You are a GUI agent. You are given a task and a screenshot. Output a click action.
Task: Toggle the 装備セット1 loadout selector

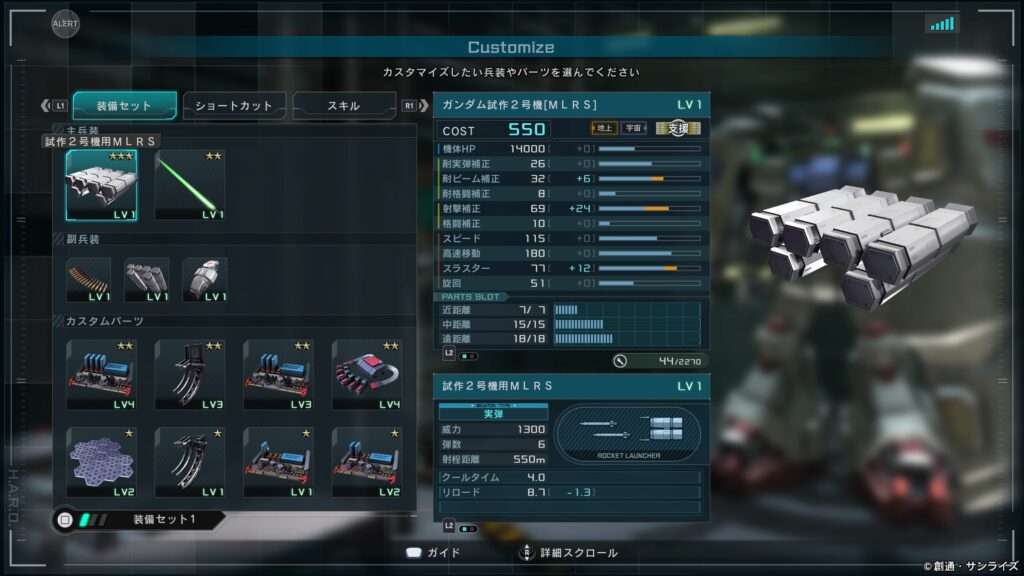[138, 520]
